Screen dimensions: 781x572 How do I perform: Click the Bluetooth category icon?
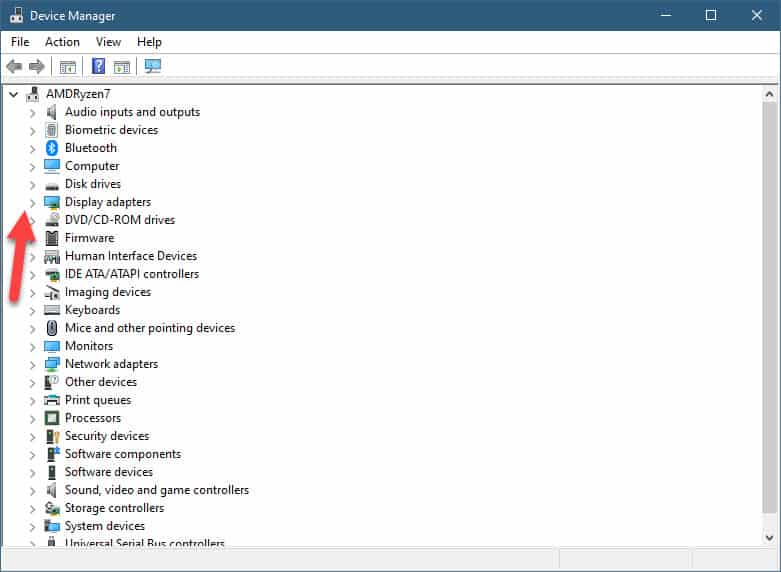pyautogui.click(x=52, y=148)
